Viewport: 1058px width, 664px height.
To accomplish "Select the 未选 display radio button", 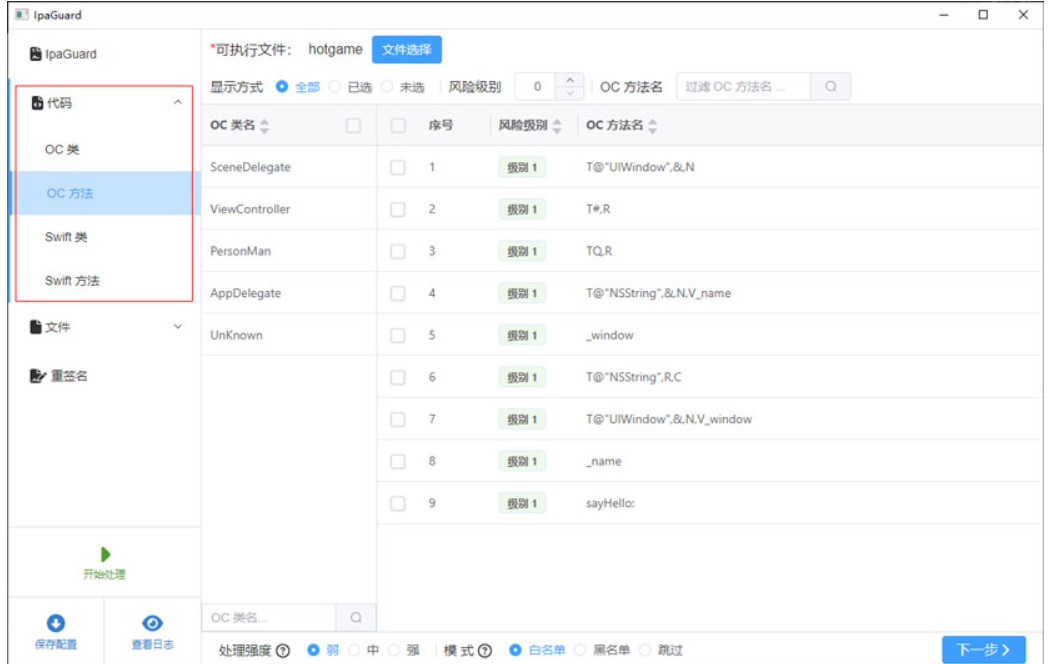I will (387, 86).
